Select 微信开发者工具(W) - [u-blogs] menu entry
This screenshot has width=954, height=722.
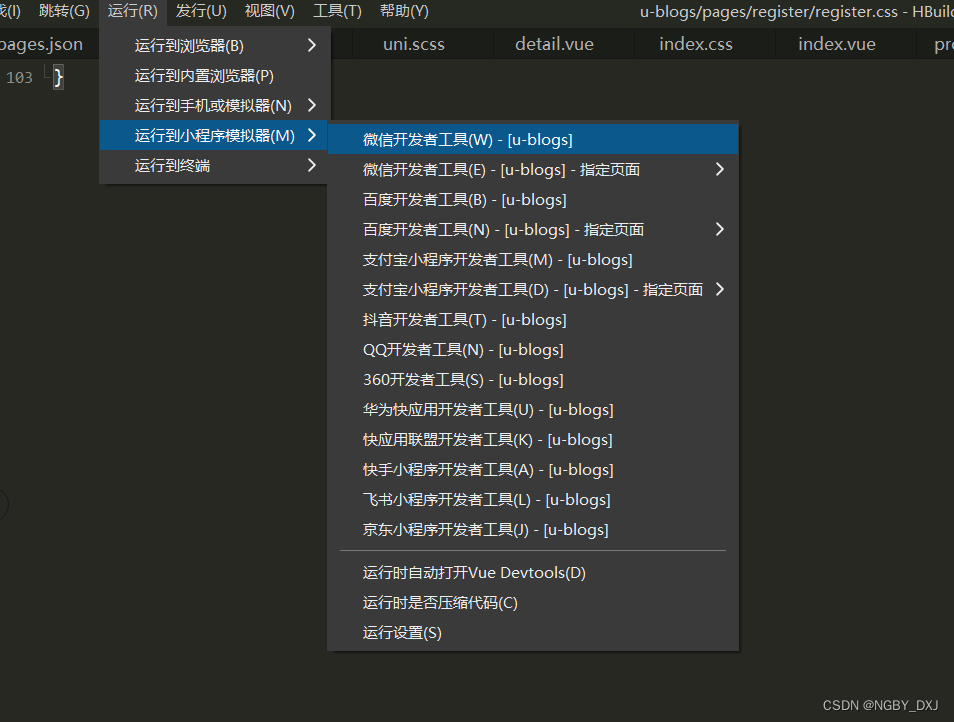467,140
